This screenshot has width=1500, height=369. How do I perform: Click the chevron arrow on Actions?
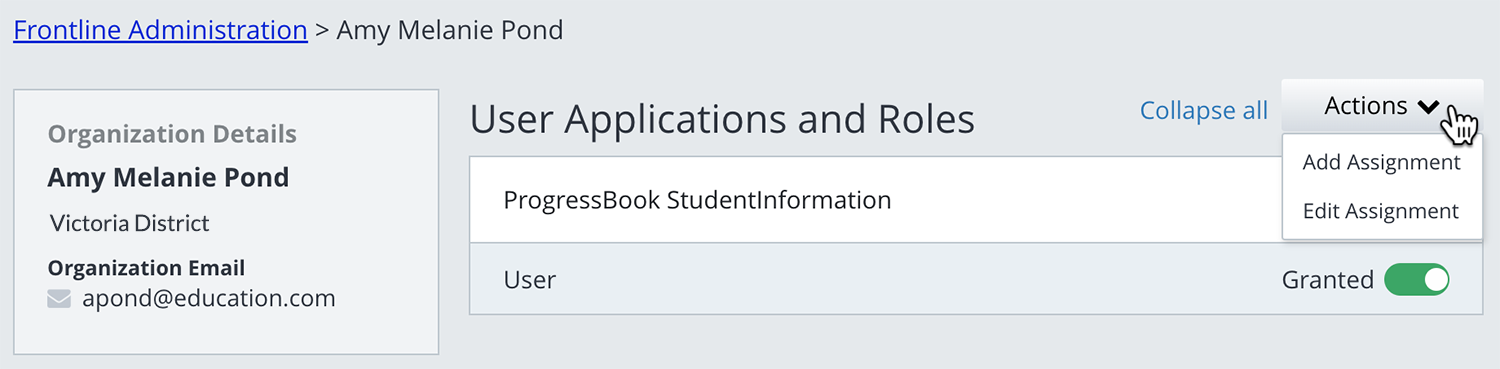1428,106
